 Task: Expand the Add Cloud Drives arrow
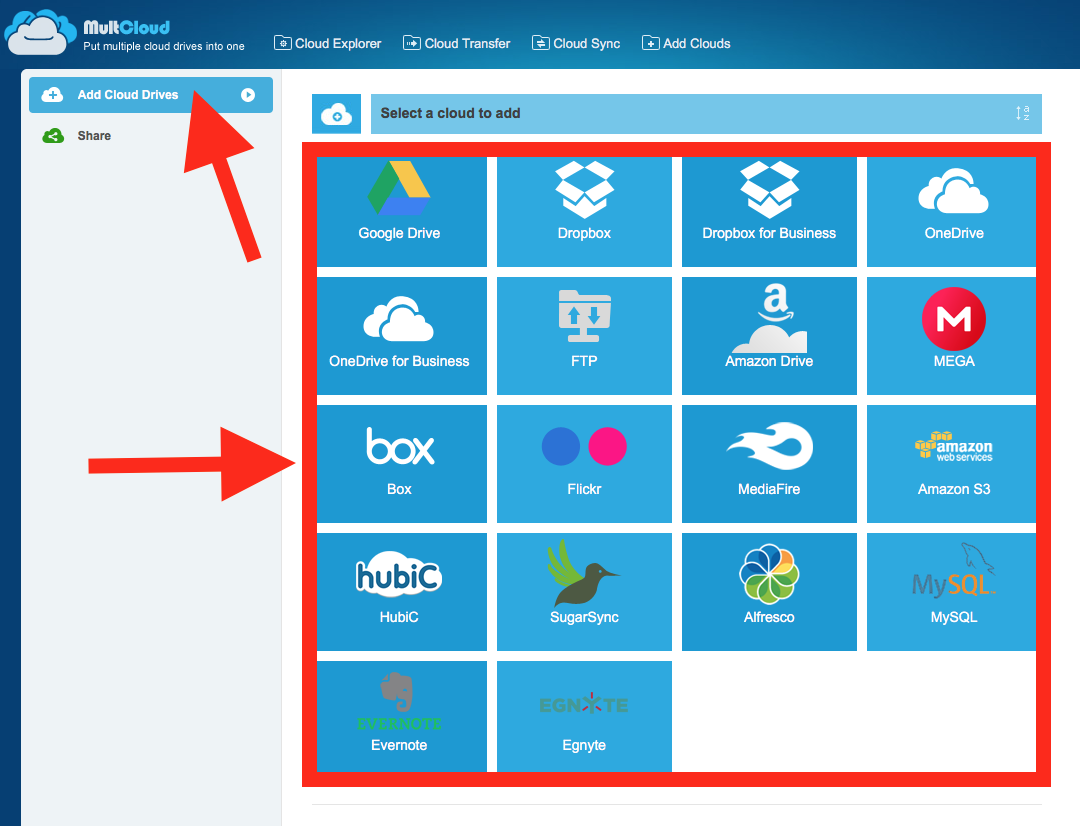click(248, 95)
